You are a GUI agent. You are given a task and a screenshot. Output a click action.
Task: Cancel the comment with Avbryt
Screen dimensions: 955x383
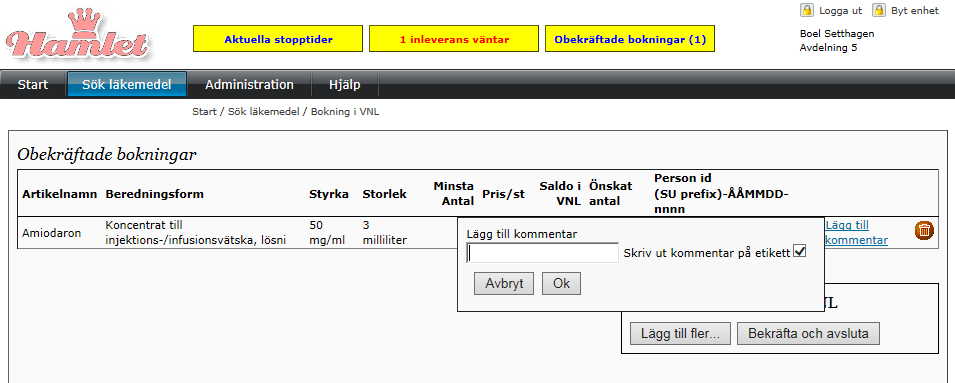(x=504, y=284)
